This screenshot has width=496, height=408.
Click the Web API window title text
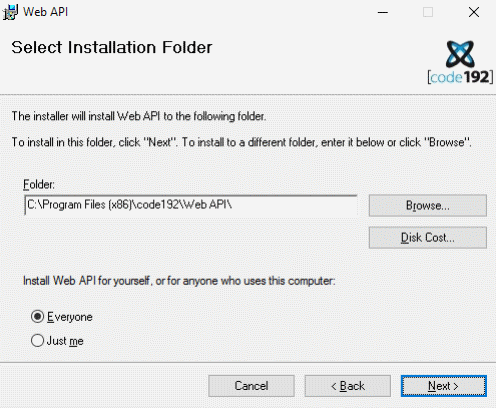46,12
